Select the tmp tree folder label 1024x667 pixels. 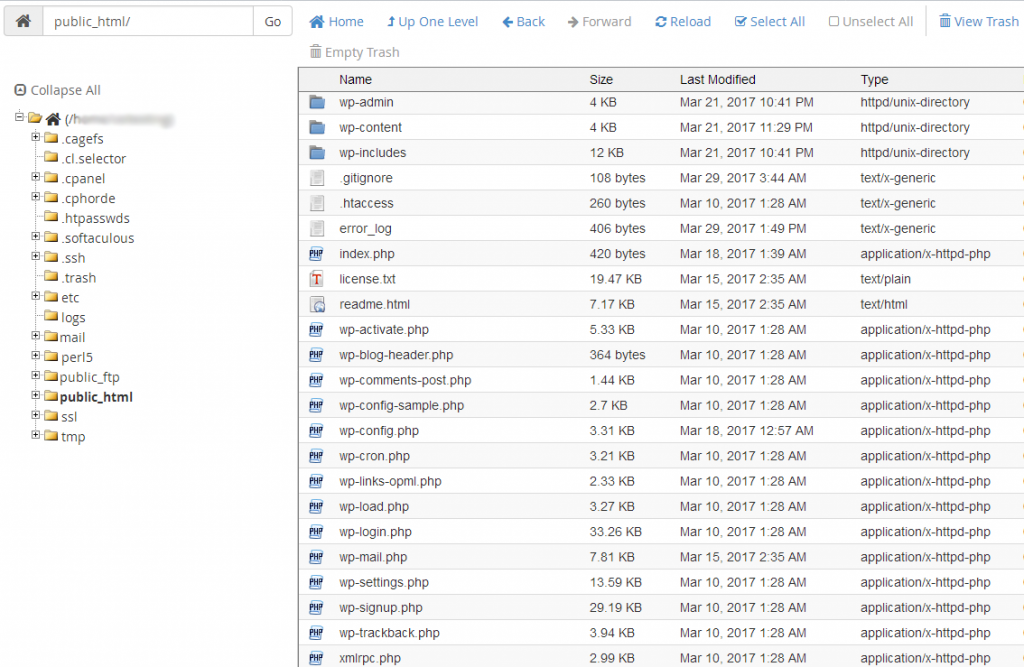pos(73,436)
